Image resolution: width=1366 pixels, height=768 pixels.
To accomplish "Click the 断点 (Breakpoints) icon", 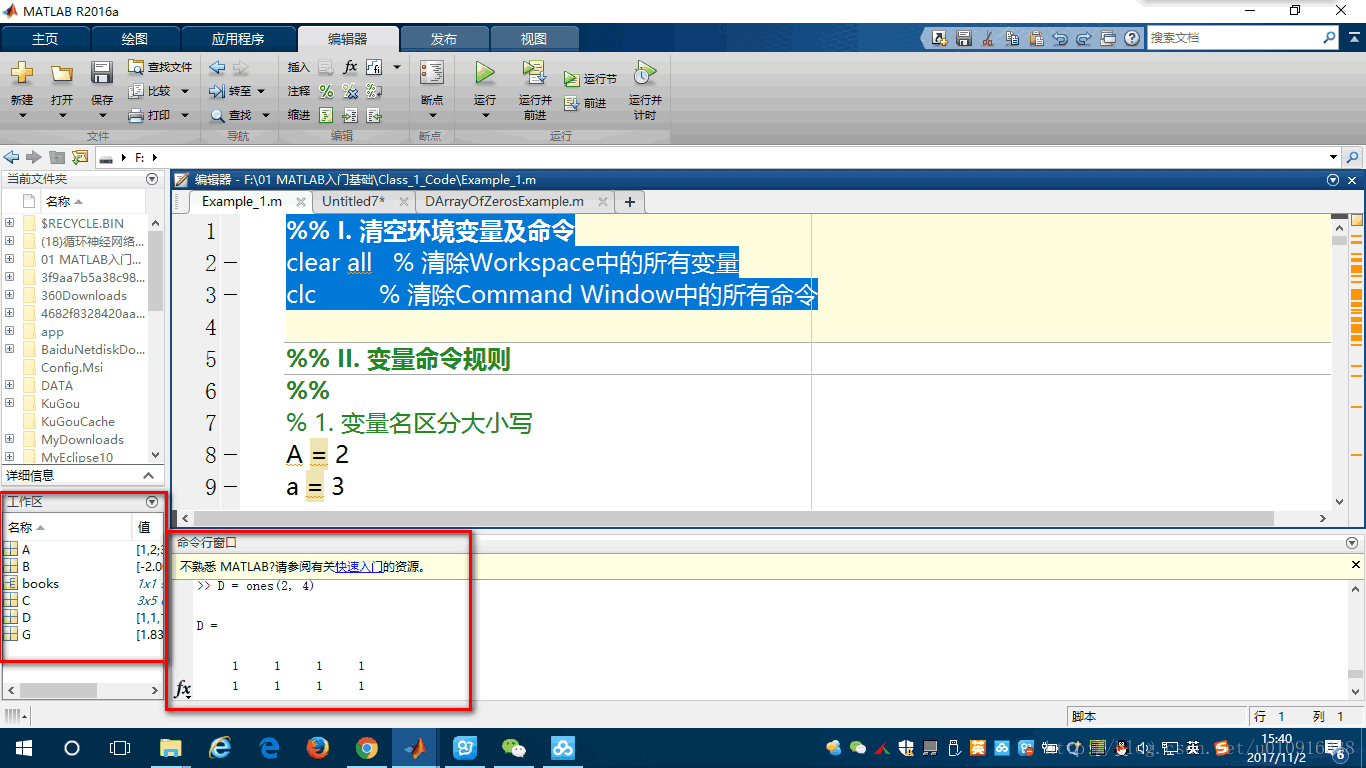I will click(x=432, y=73).
